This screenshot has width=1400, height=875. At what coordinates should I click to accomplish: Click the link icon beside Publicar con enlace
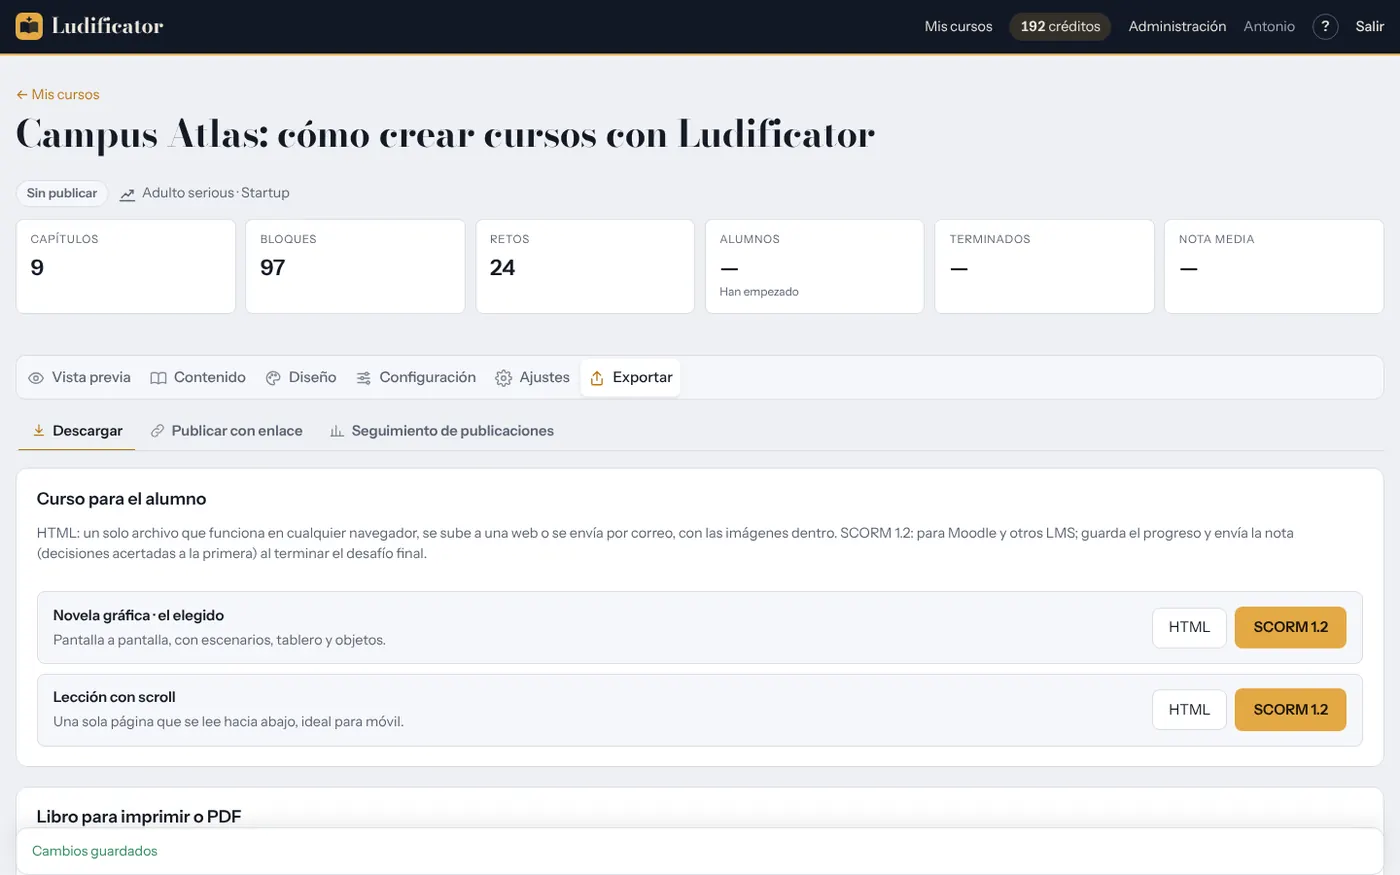(x=157, y=431)
